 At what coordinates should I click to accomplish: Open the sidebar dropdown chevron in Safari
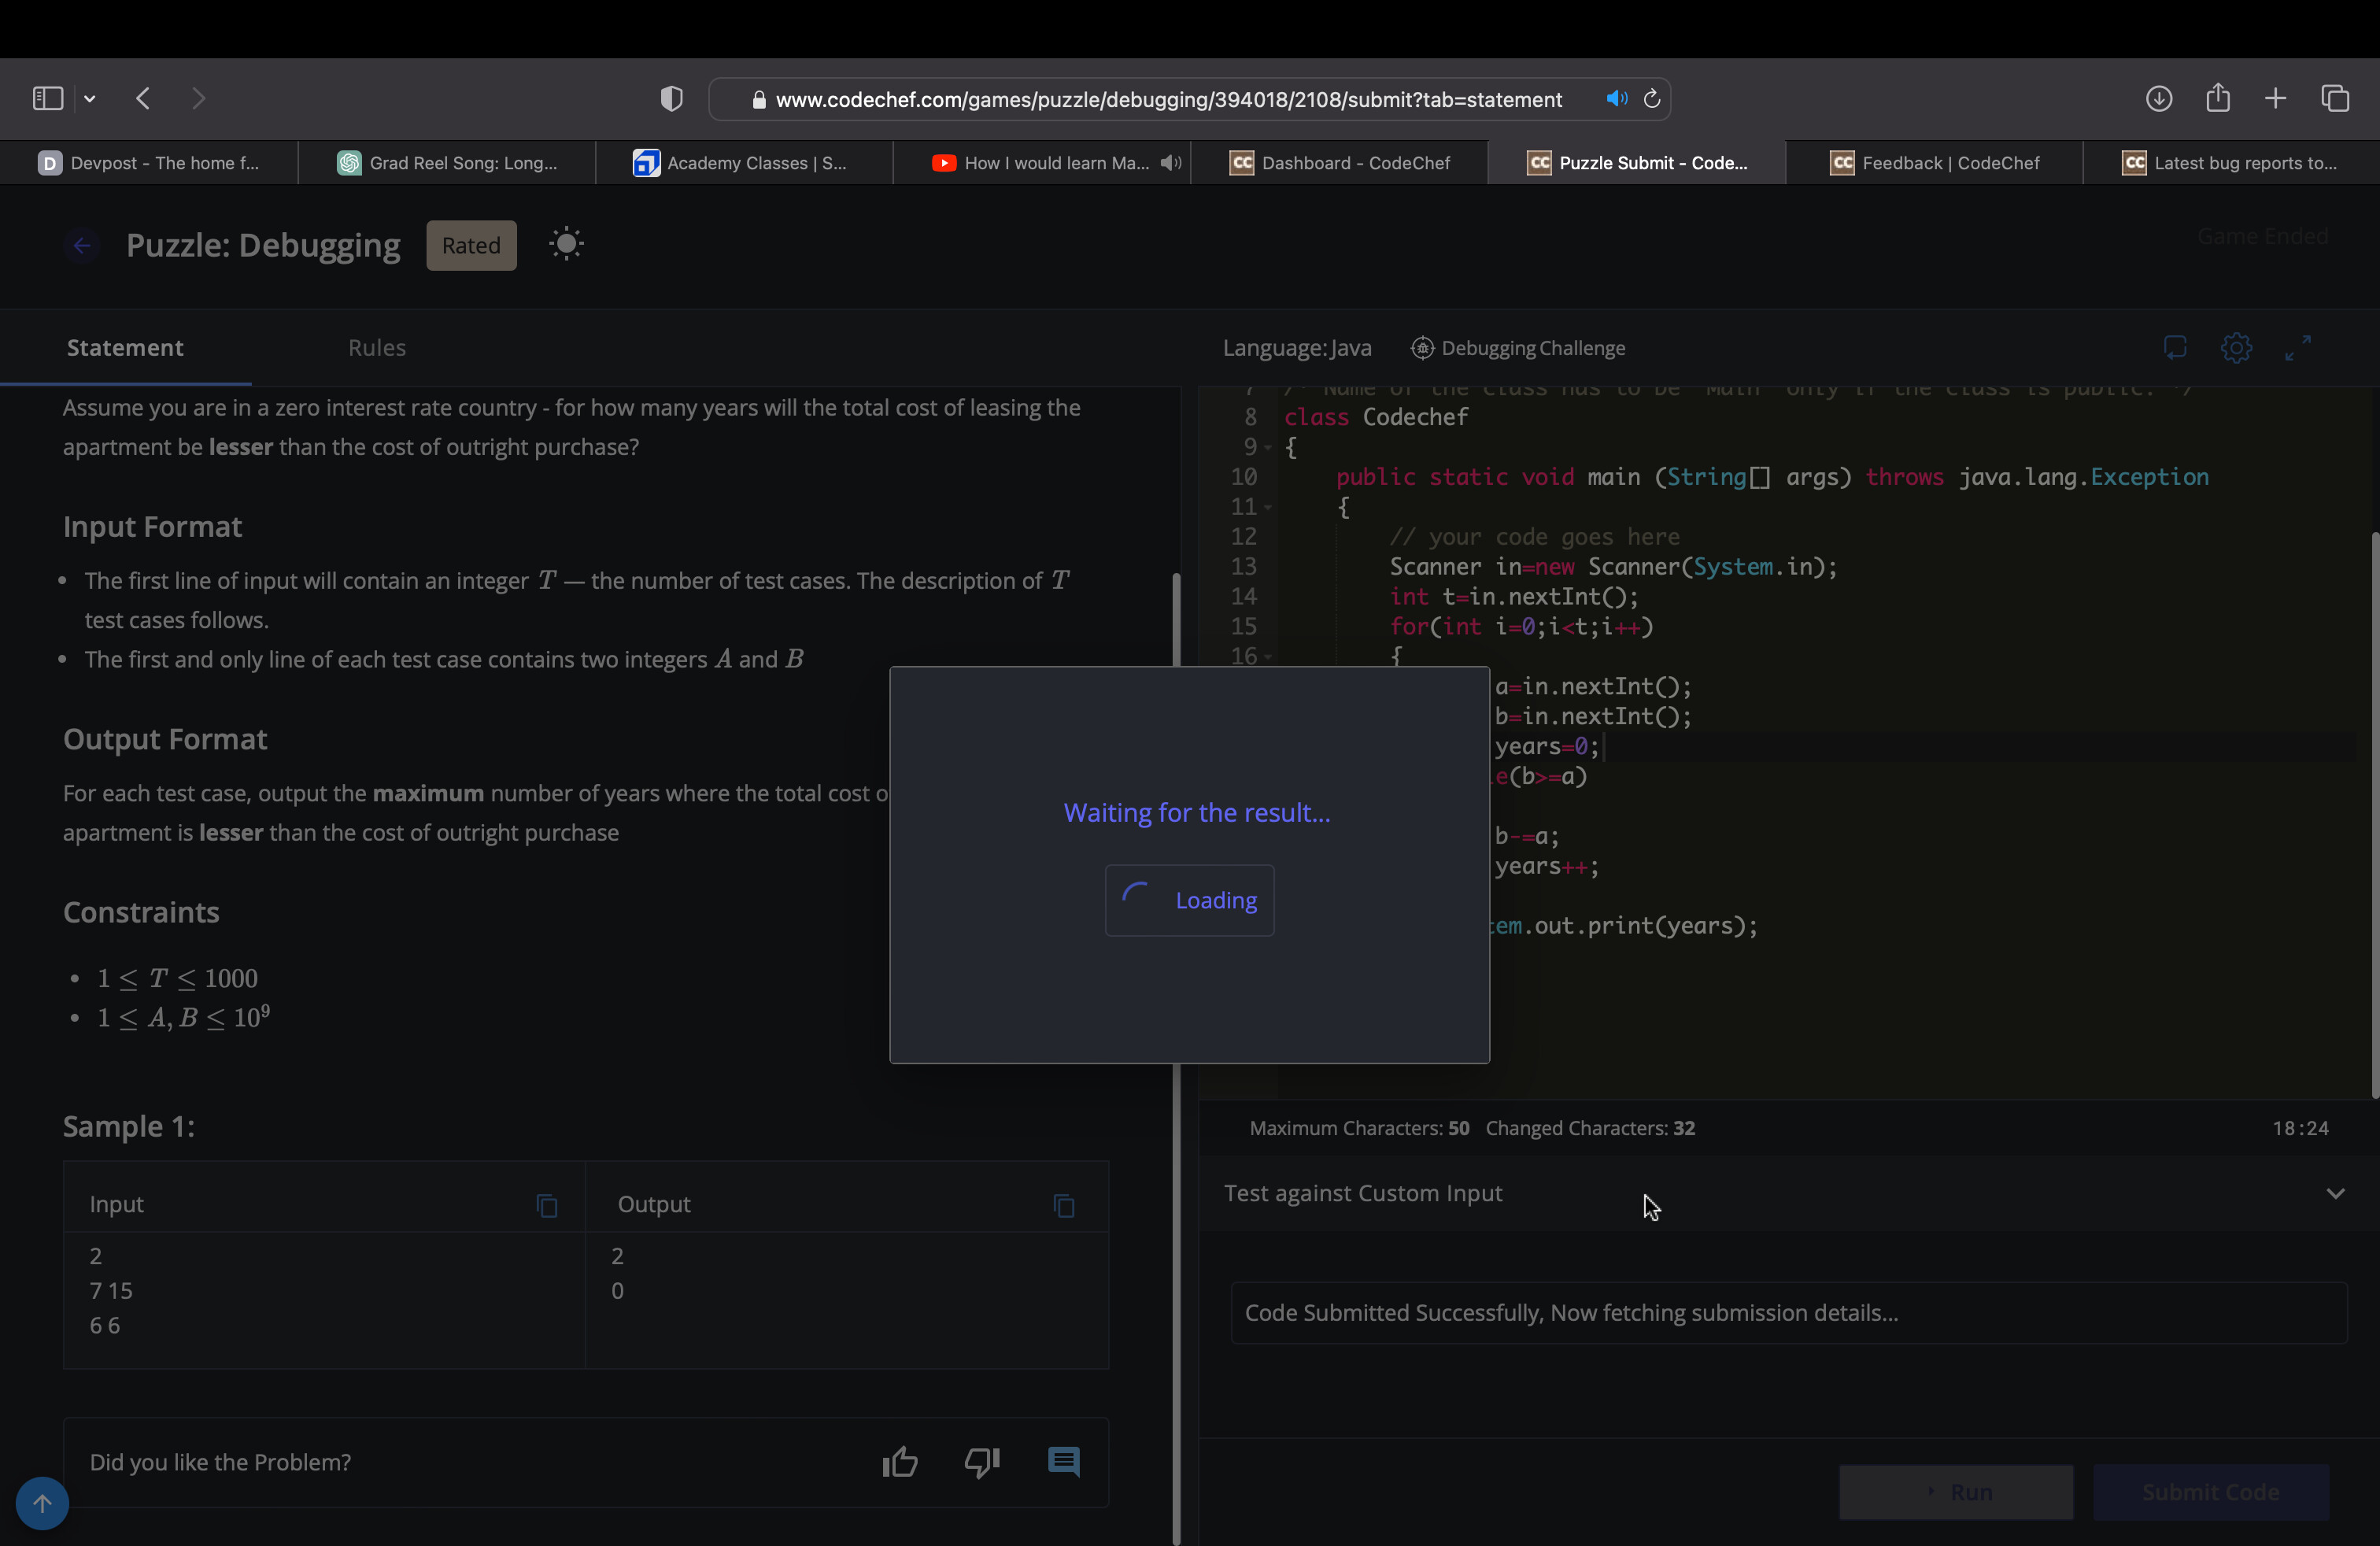tap(90, 99)
